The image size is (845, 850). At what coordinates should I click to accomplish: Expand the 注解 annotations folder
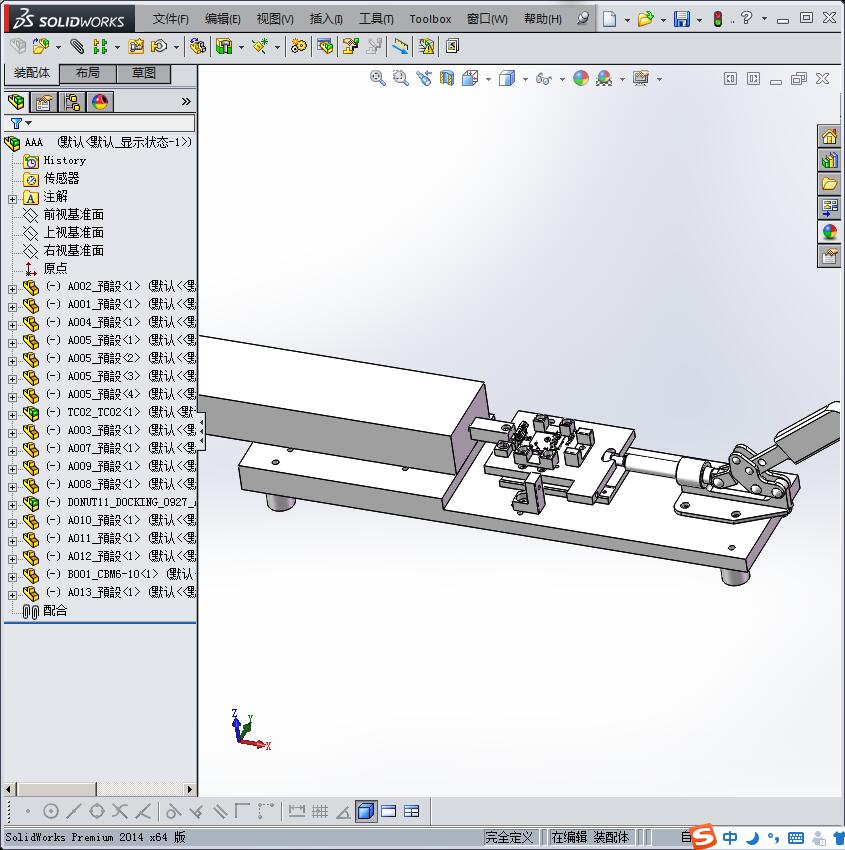12,199
